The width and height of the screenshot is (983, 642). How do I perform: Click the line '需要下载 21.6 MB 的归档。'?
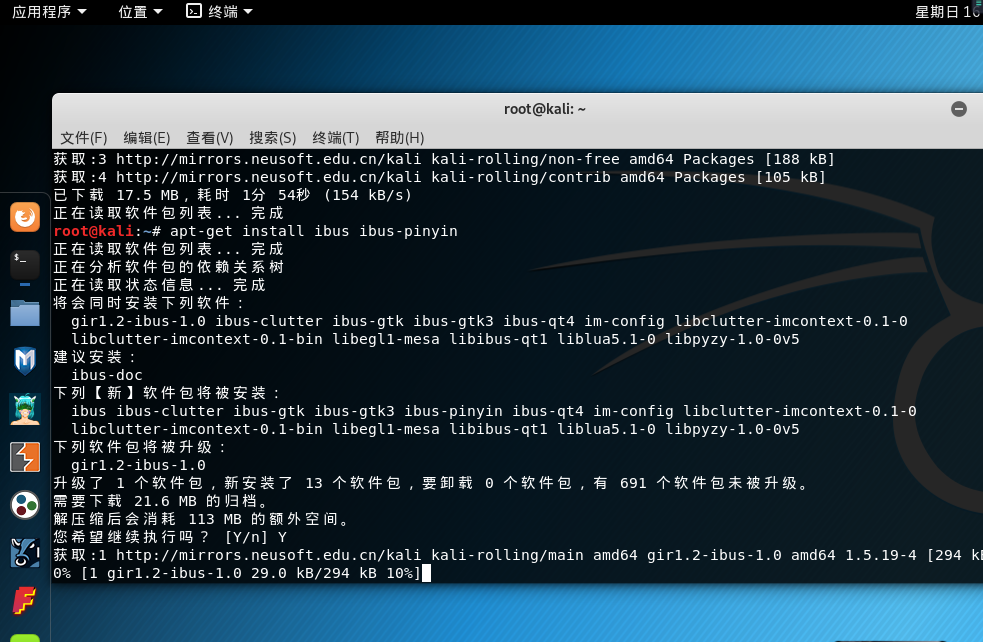[x=161, y=502]
